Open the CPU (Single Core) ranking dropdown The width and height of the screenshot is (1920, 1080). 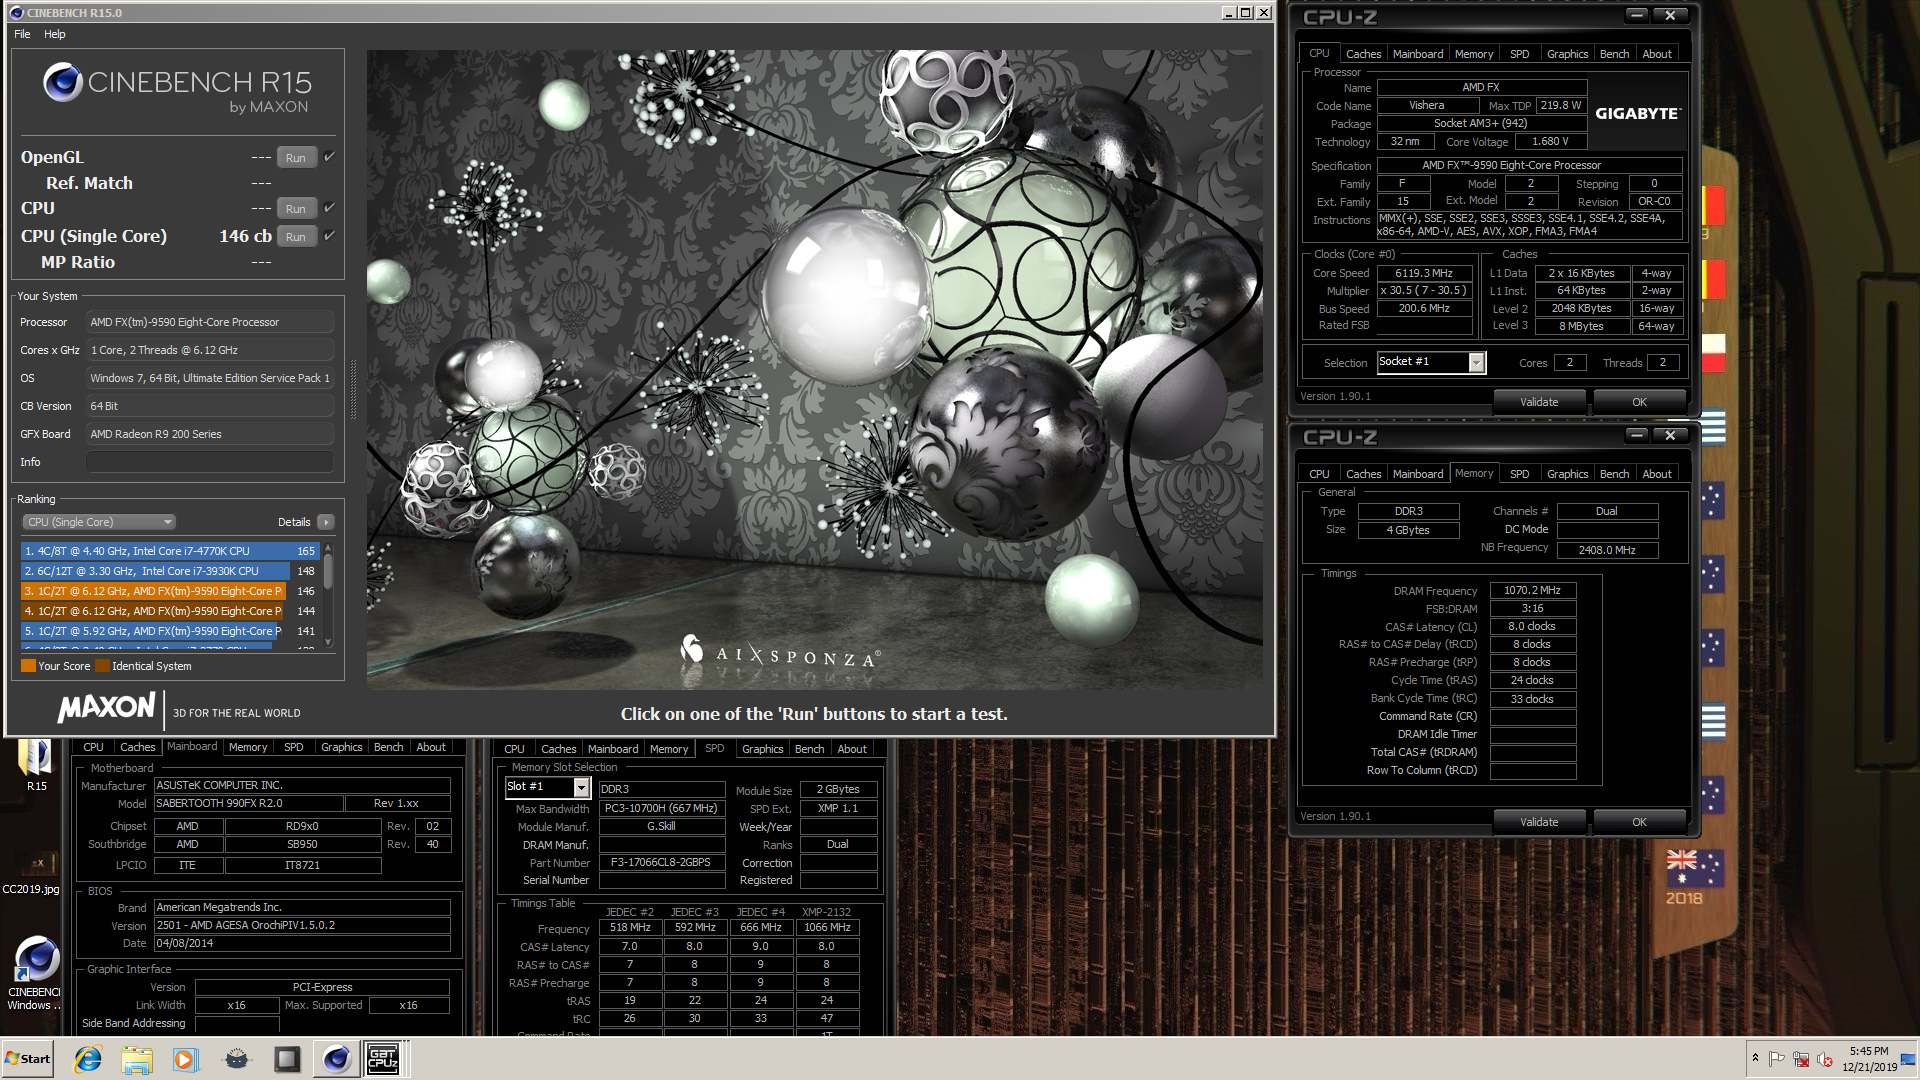click(x=99, y=522)
